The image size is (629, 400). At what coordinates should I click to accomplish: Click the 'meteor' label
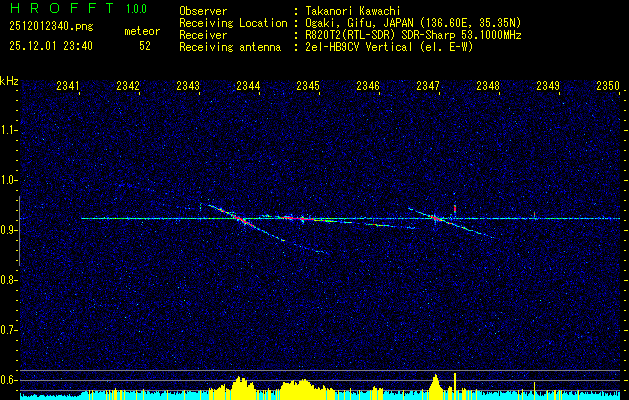[x=142, y=31]
